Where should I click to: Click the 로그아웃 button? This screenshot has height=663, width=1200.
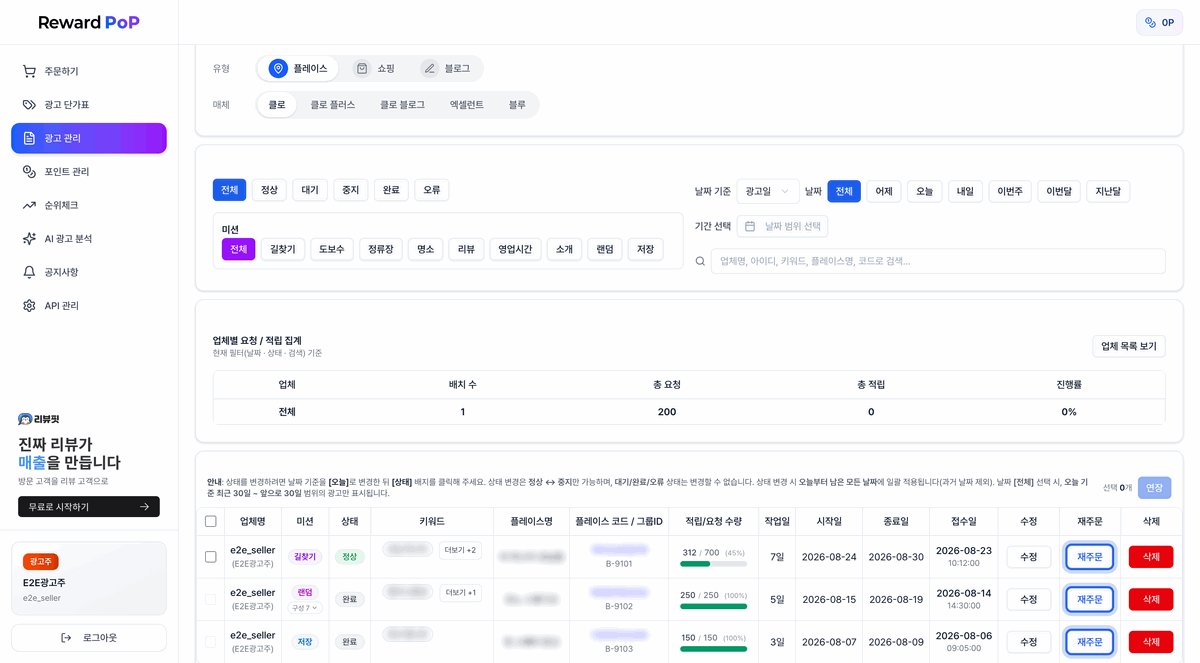[89, 638]
